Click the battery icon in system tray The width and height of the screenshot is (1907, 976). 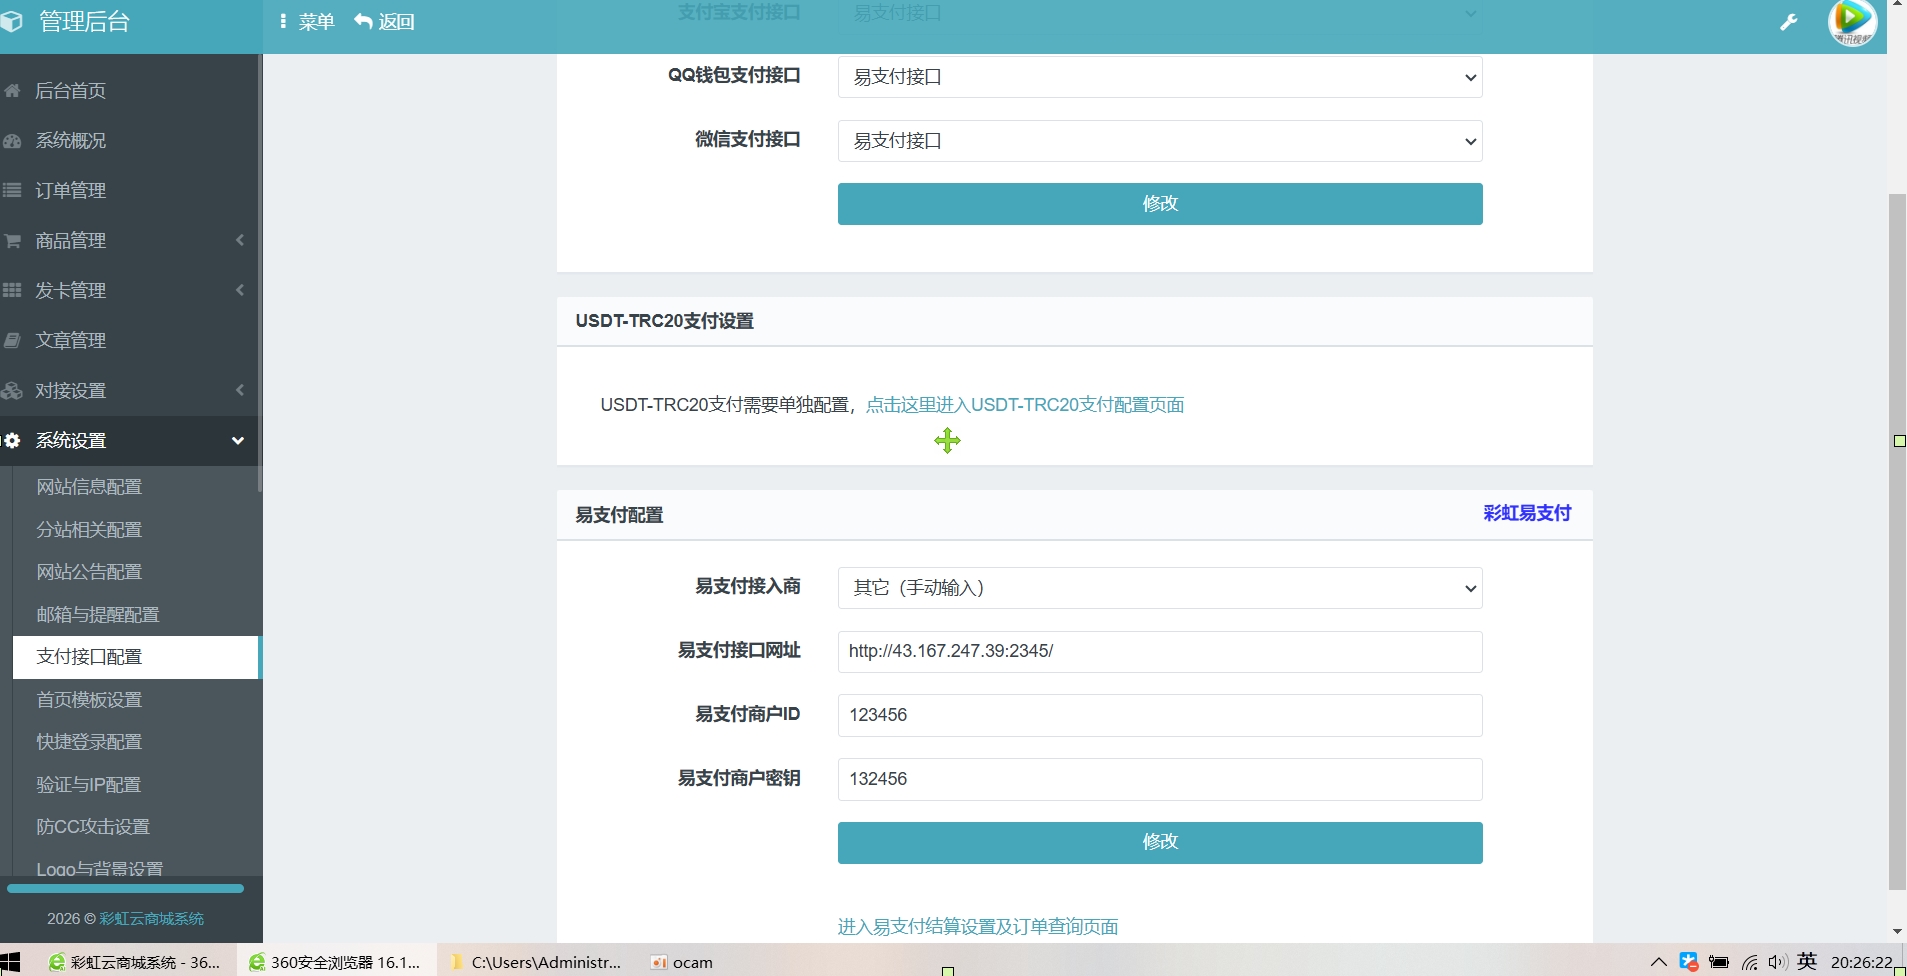[x=1719, y=962]
